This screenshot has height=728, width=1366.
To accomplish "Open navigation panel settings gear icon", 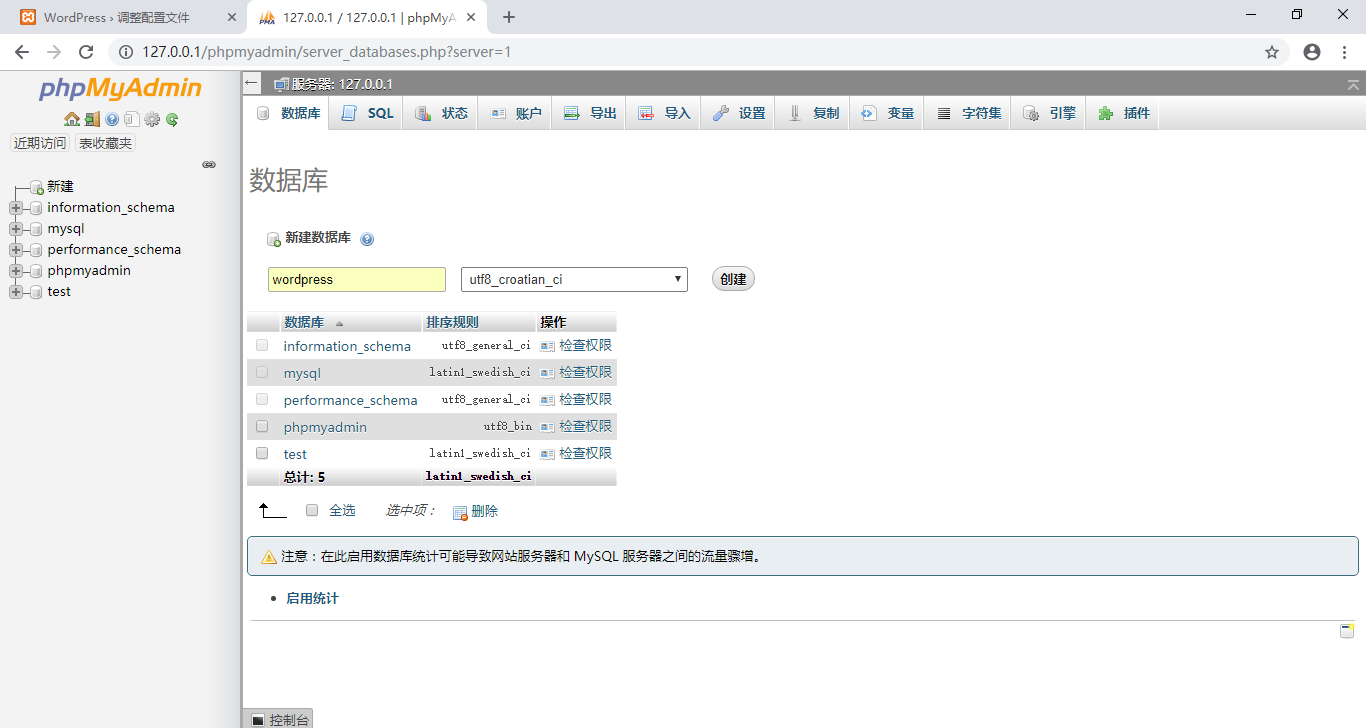I will pyautogui.click(x=152, y=119).
